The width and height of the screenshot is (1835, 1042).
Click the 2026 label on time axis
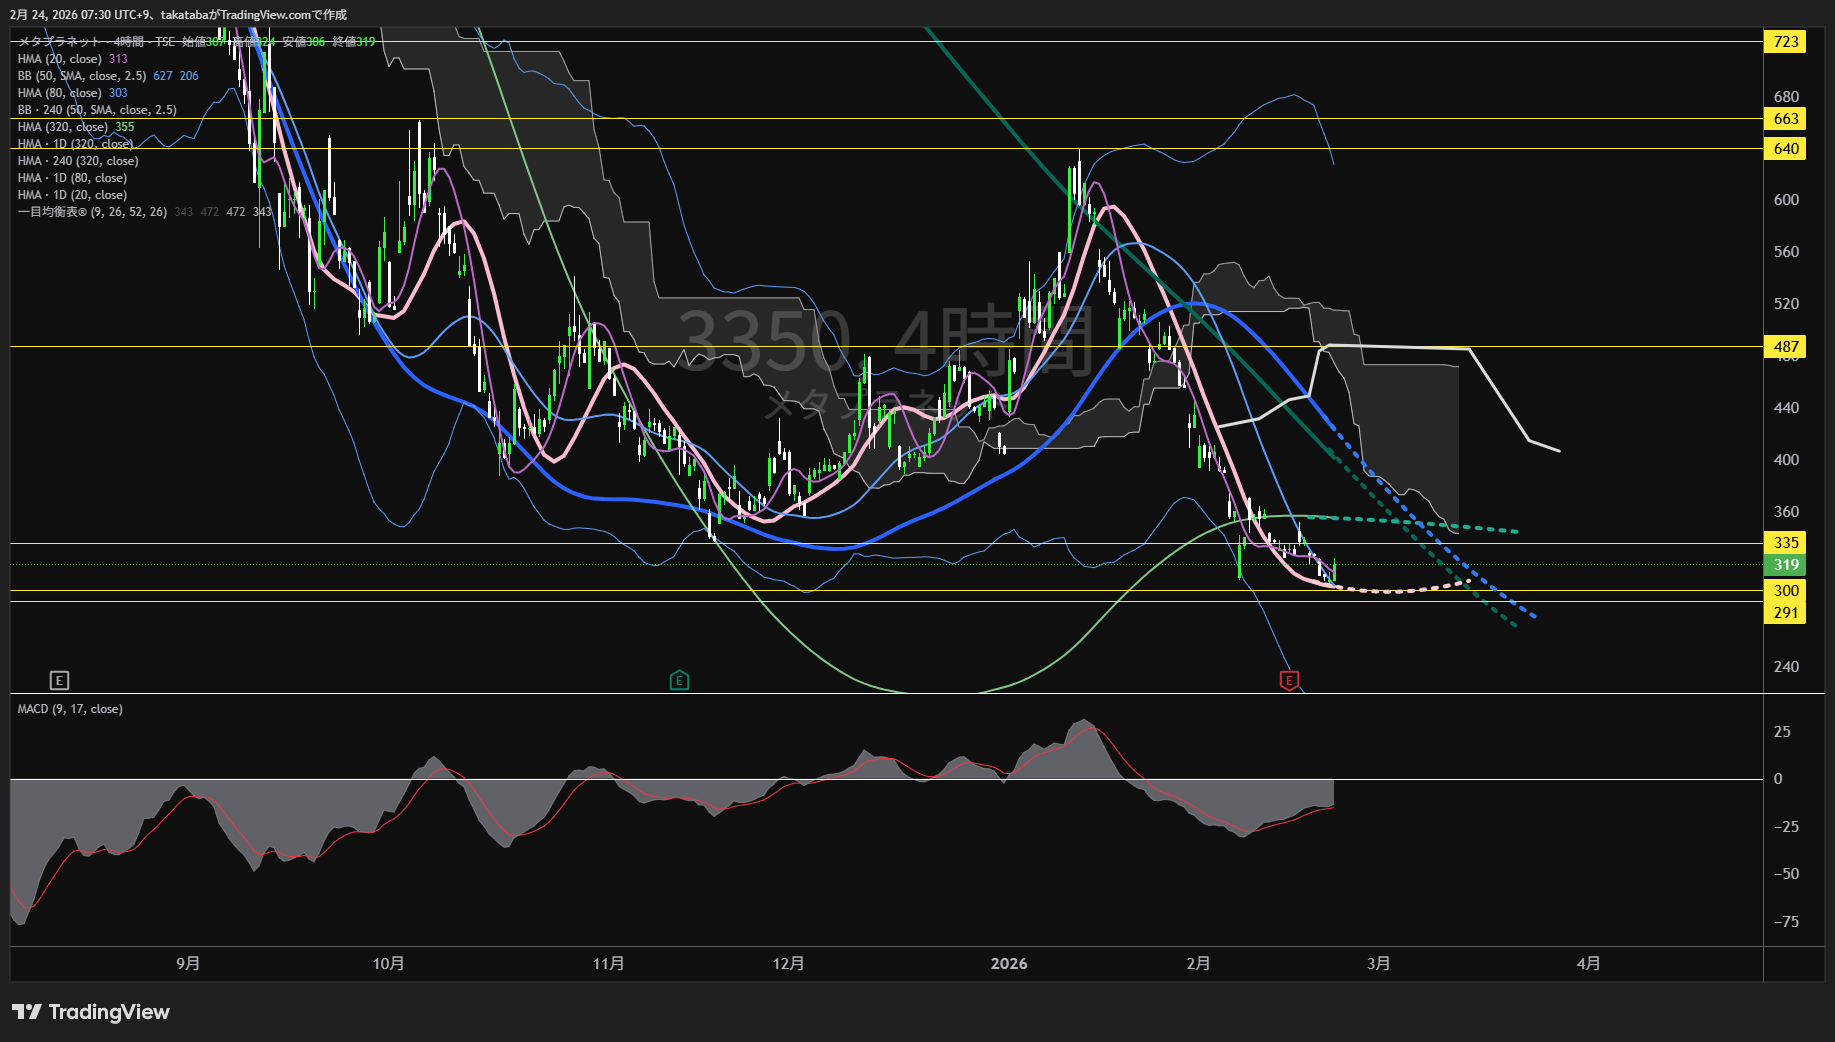pos(1008,964)
